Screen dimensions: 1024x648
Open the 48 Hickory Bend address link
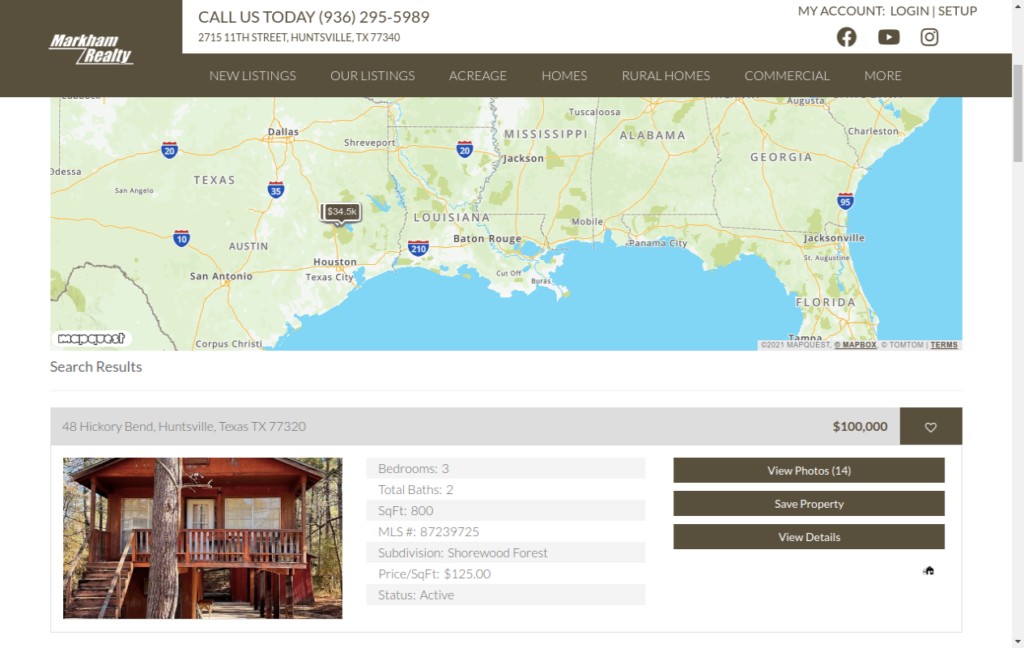pos(184,427)
